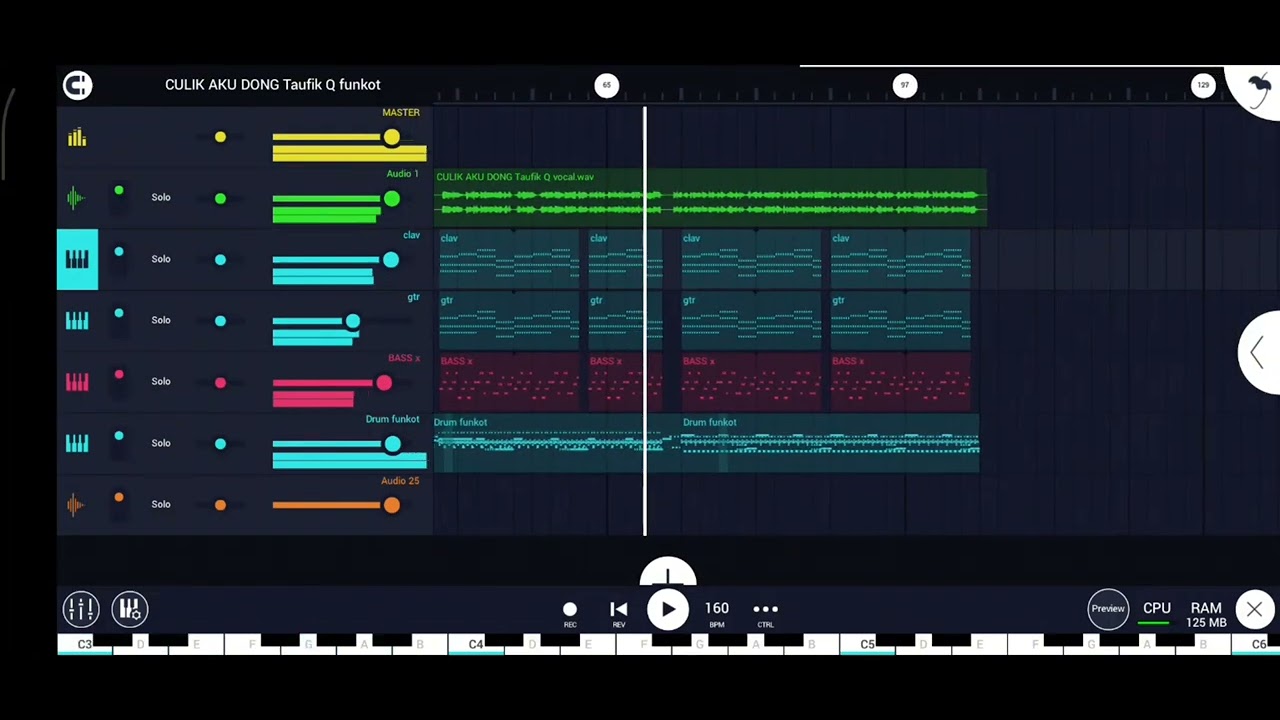Screen dimensions: 1280x720
Task: Toggle mute dot on gtr track
Action: click(119, 314)
